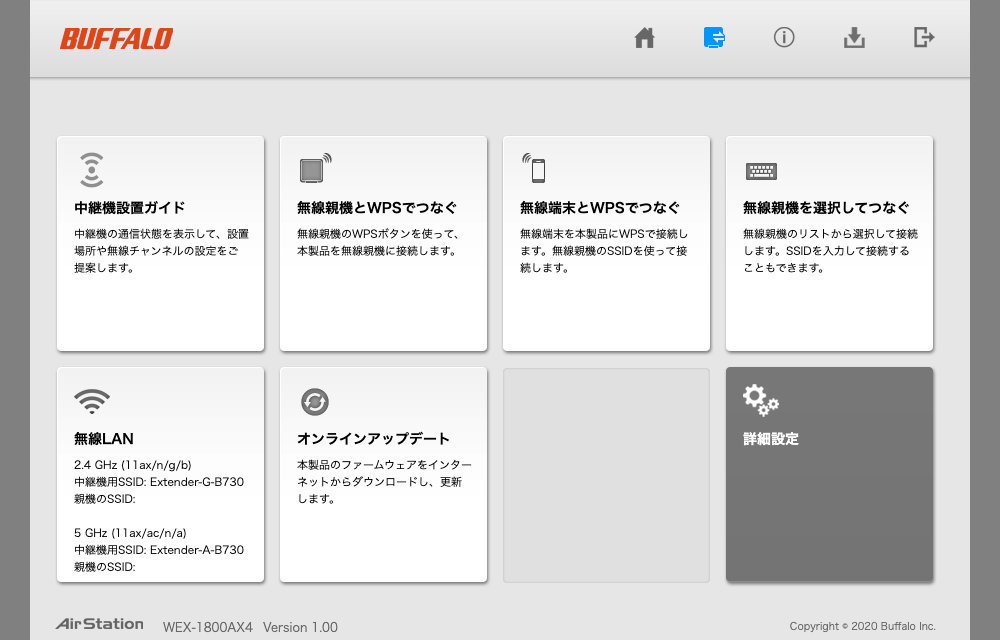Open 無線端末とWPSでつなぐ title
Screen dimensions: 1000x640
(x=600, y=208)
